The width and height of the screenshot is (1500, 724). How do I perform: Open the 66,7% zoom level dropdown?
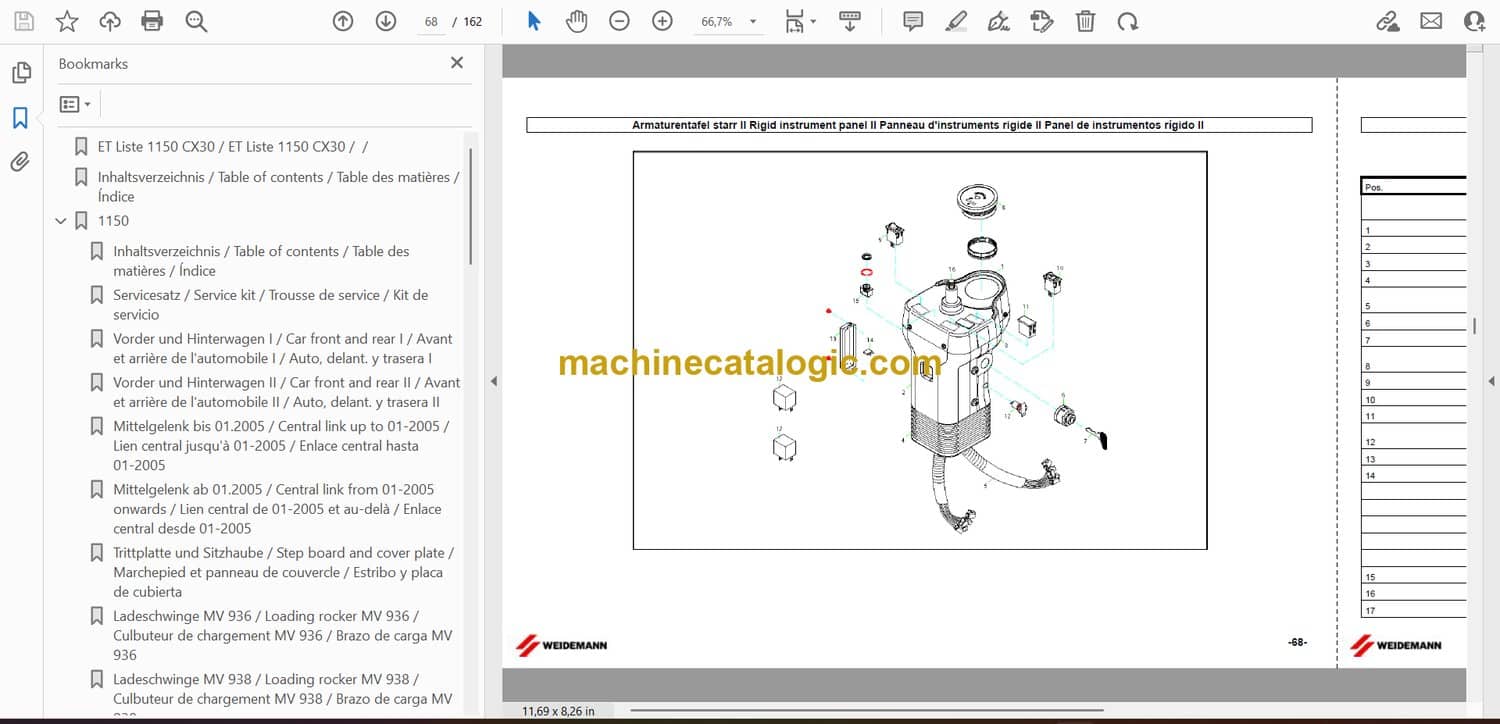pyautogui.click(x=728, y=21)
